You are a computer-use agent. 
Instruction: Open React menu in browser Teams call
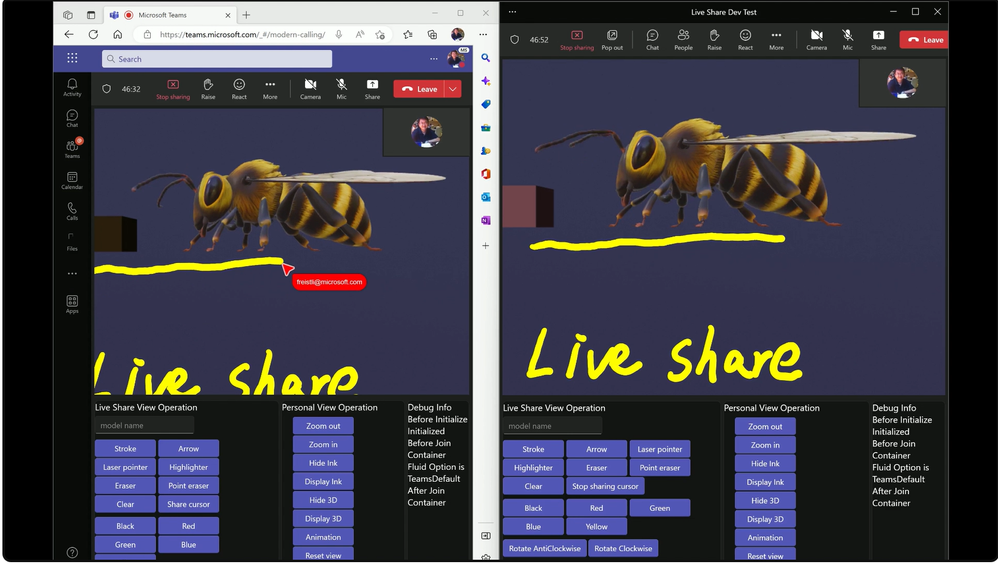[x=239, y=89]
